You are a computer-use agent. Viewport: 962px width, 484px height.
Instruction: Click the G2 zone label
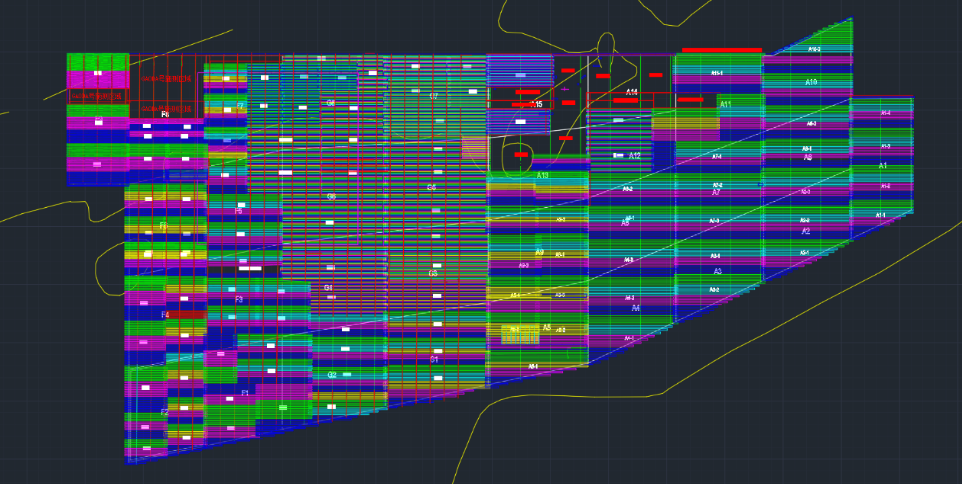click(332, 375)
